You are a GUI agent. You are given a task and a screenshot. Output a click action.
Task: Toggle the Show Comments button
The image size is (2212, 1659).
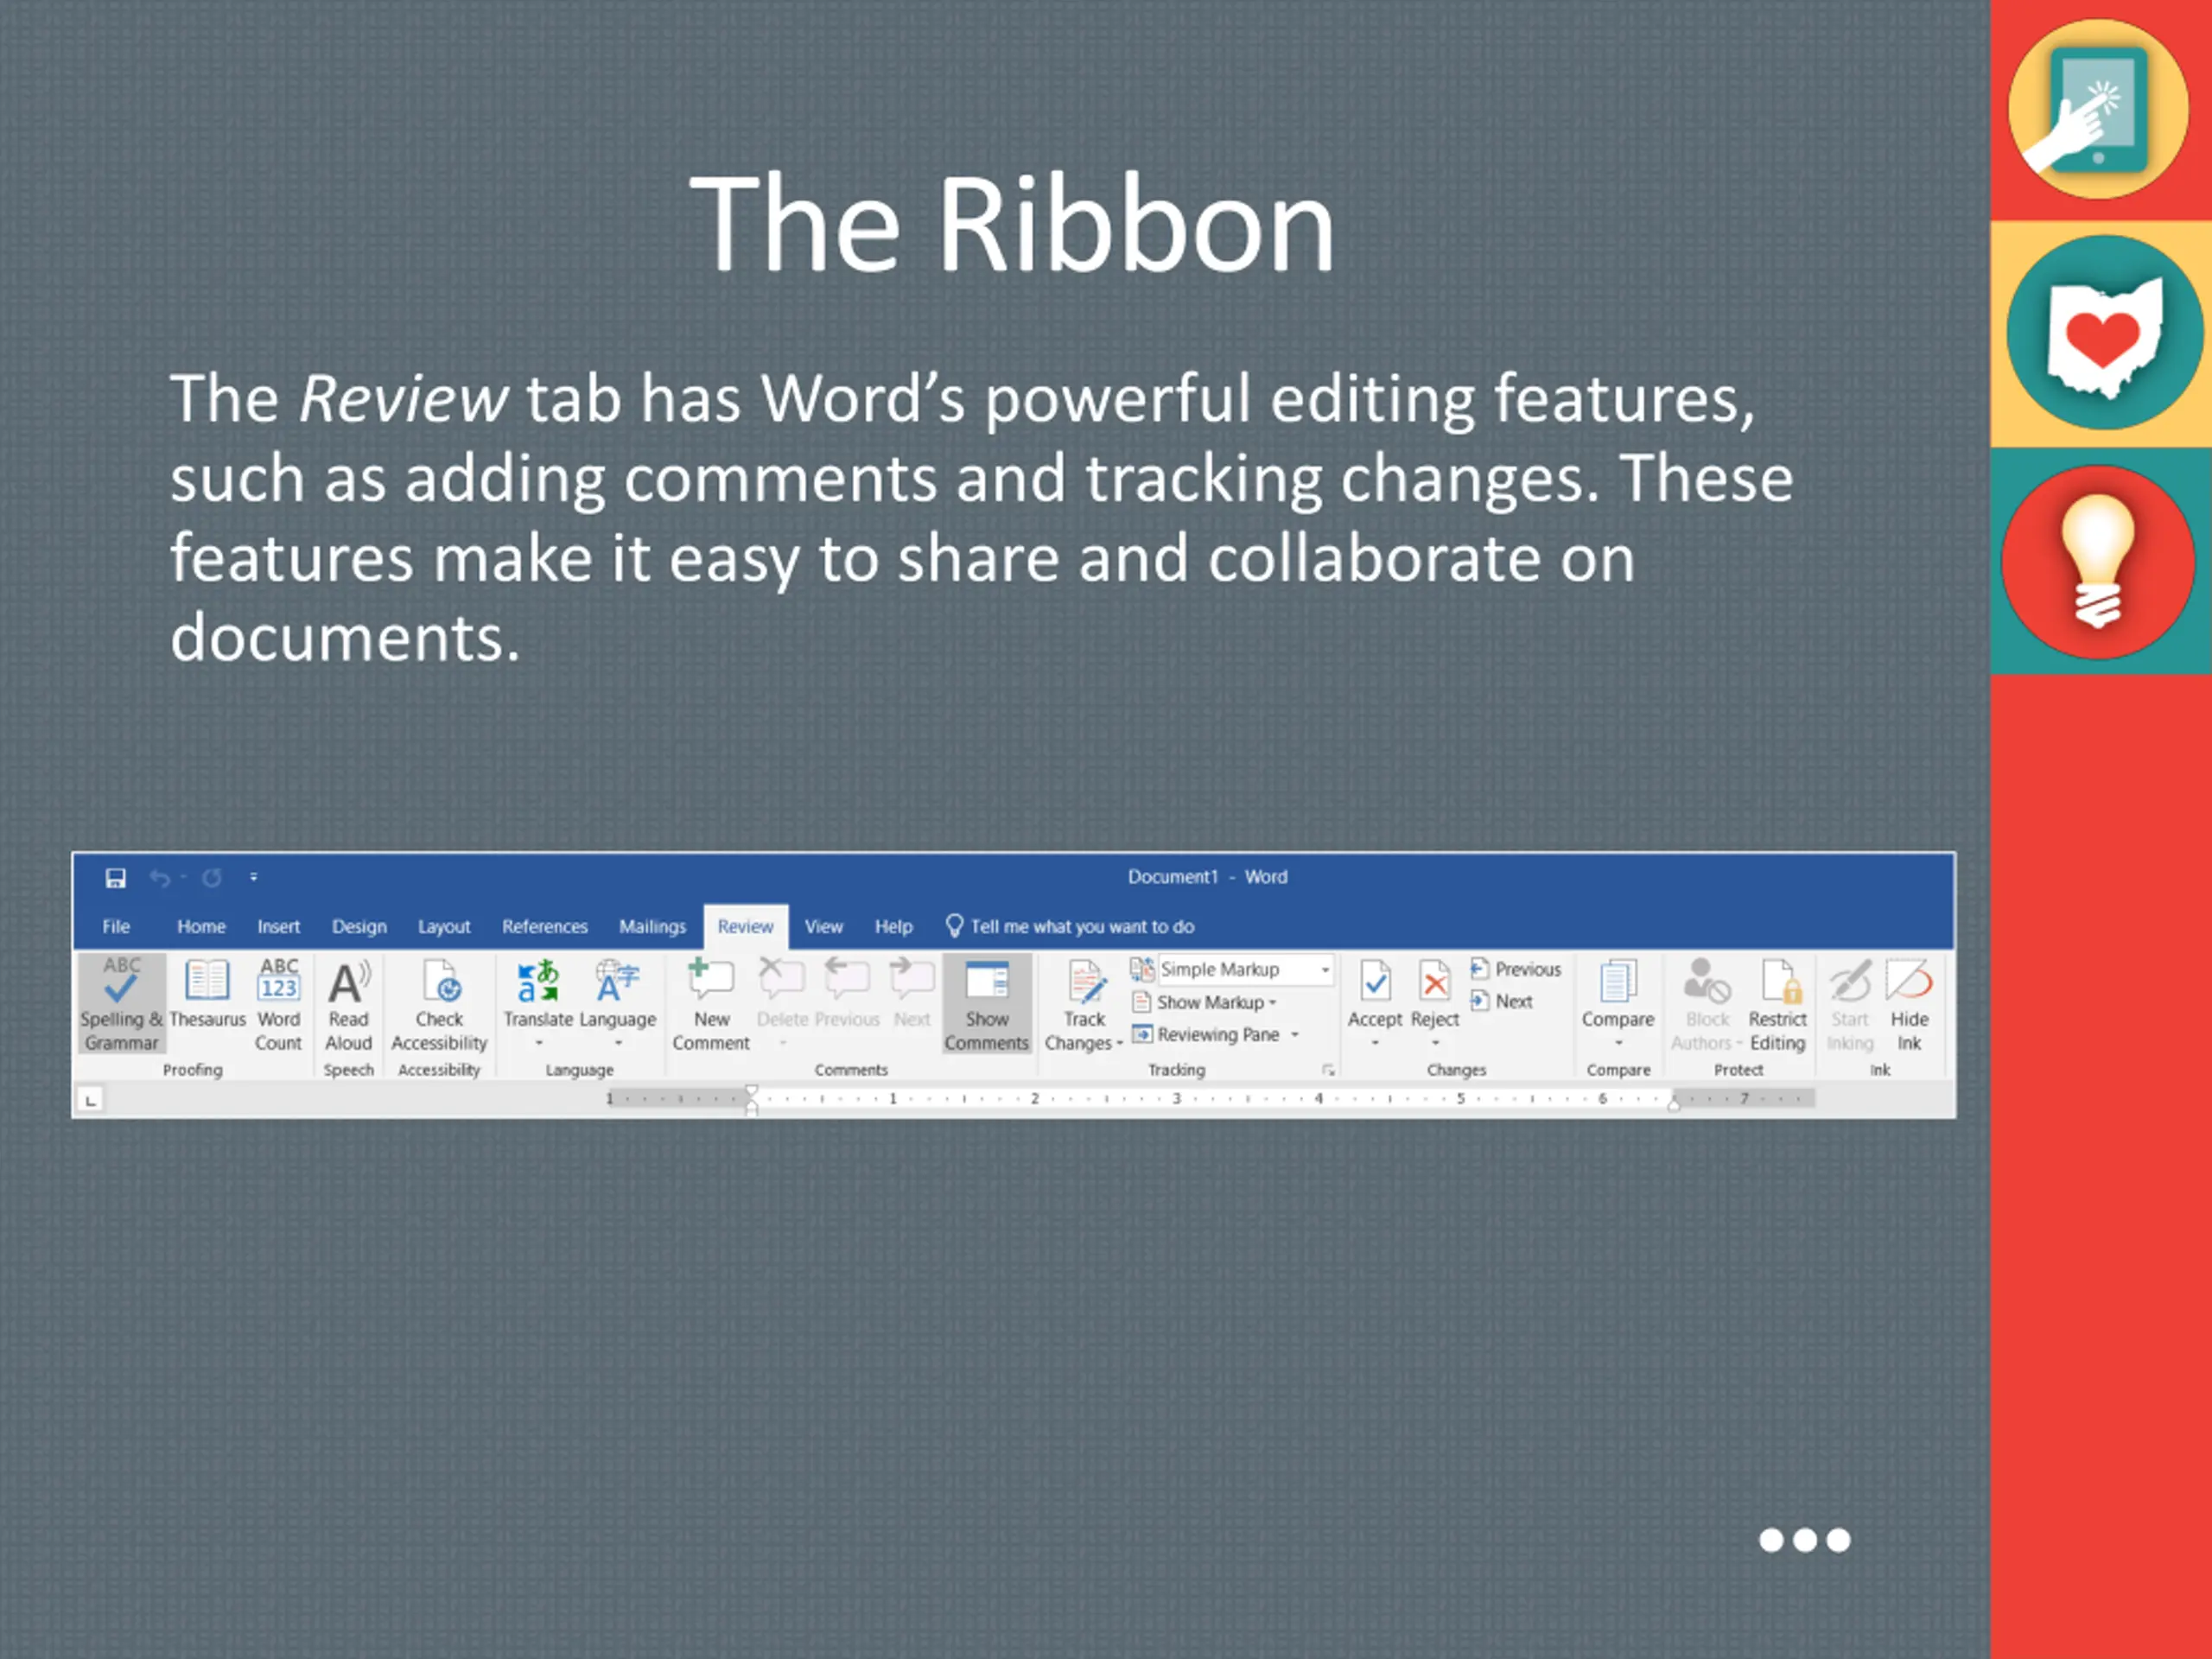(x=986, y=1003)
